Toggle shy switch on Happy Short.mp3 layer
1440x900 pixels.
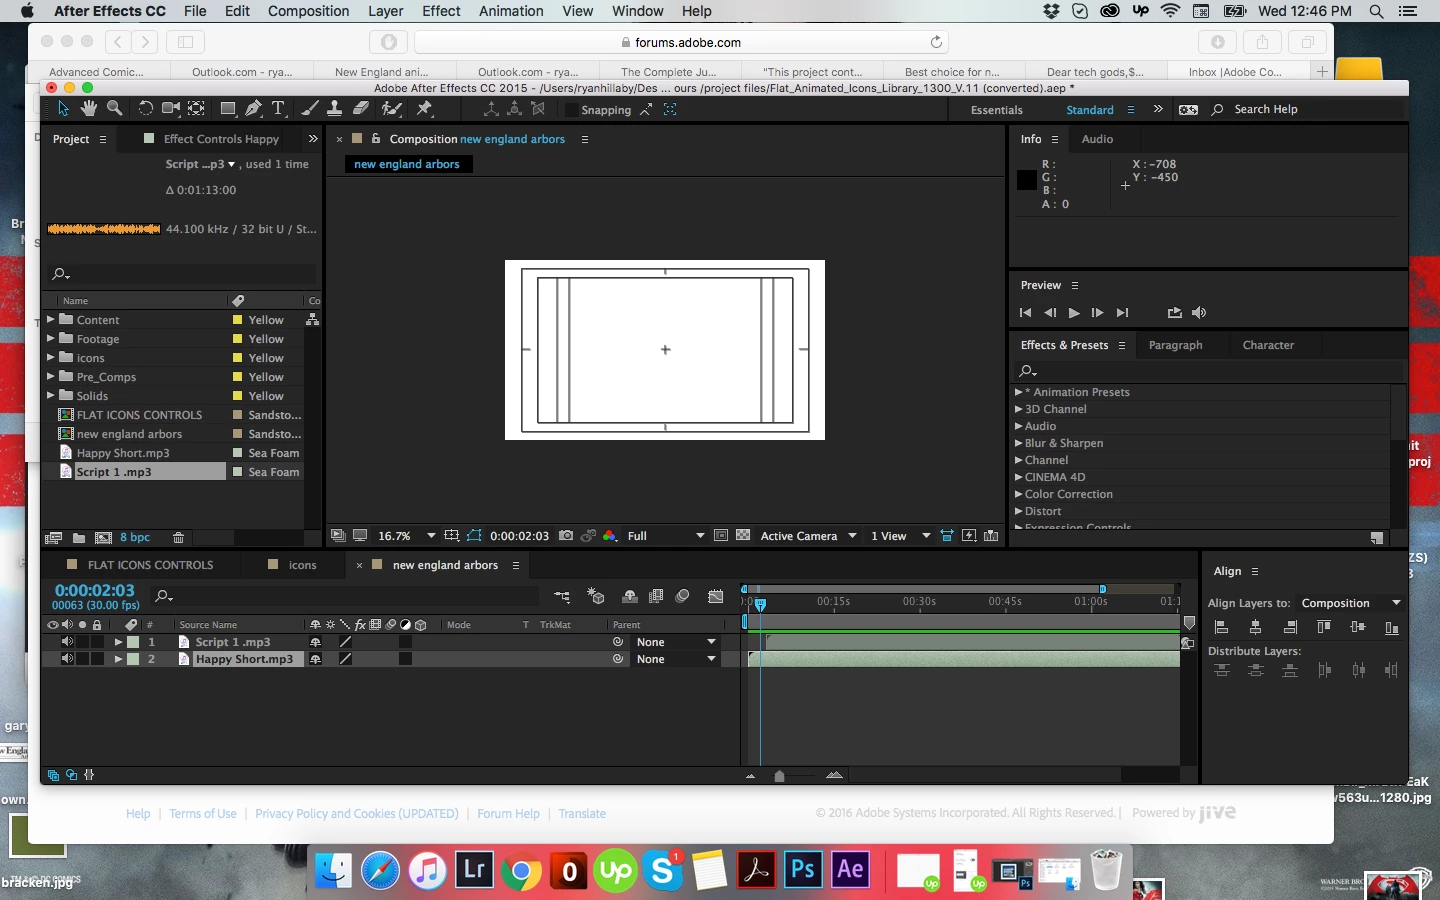point(316,659)
